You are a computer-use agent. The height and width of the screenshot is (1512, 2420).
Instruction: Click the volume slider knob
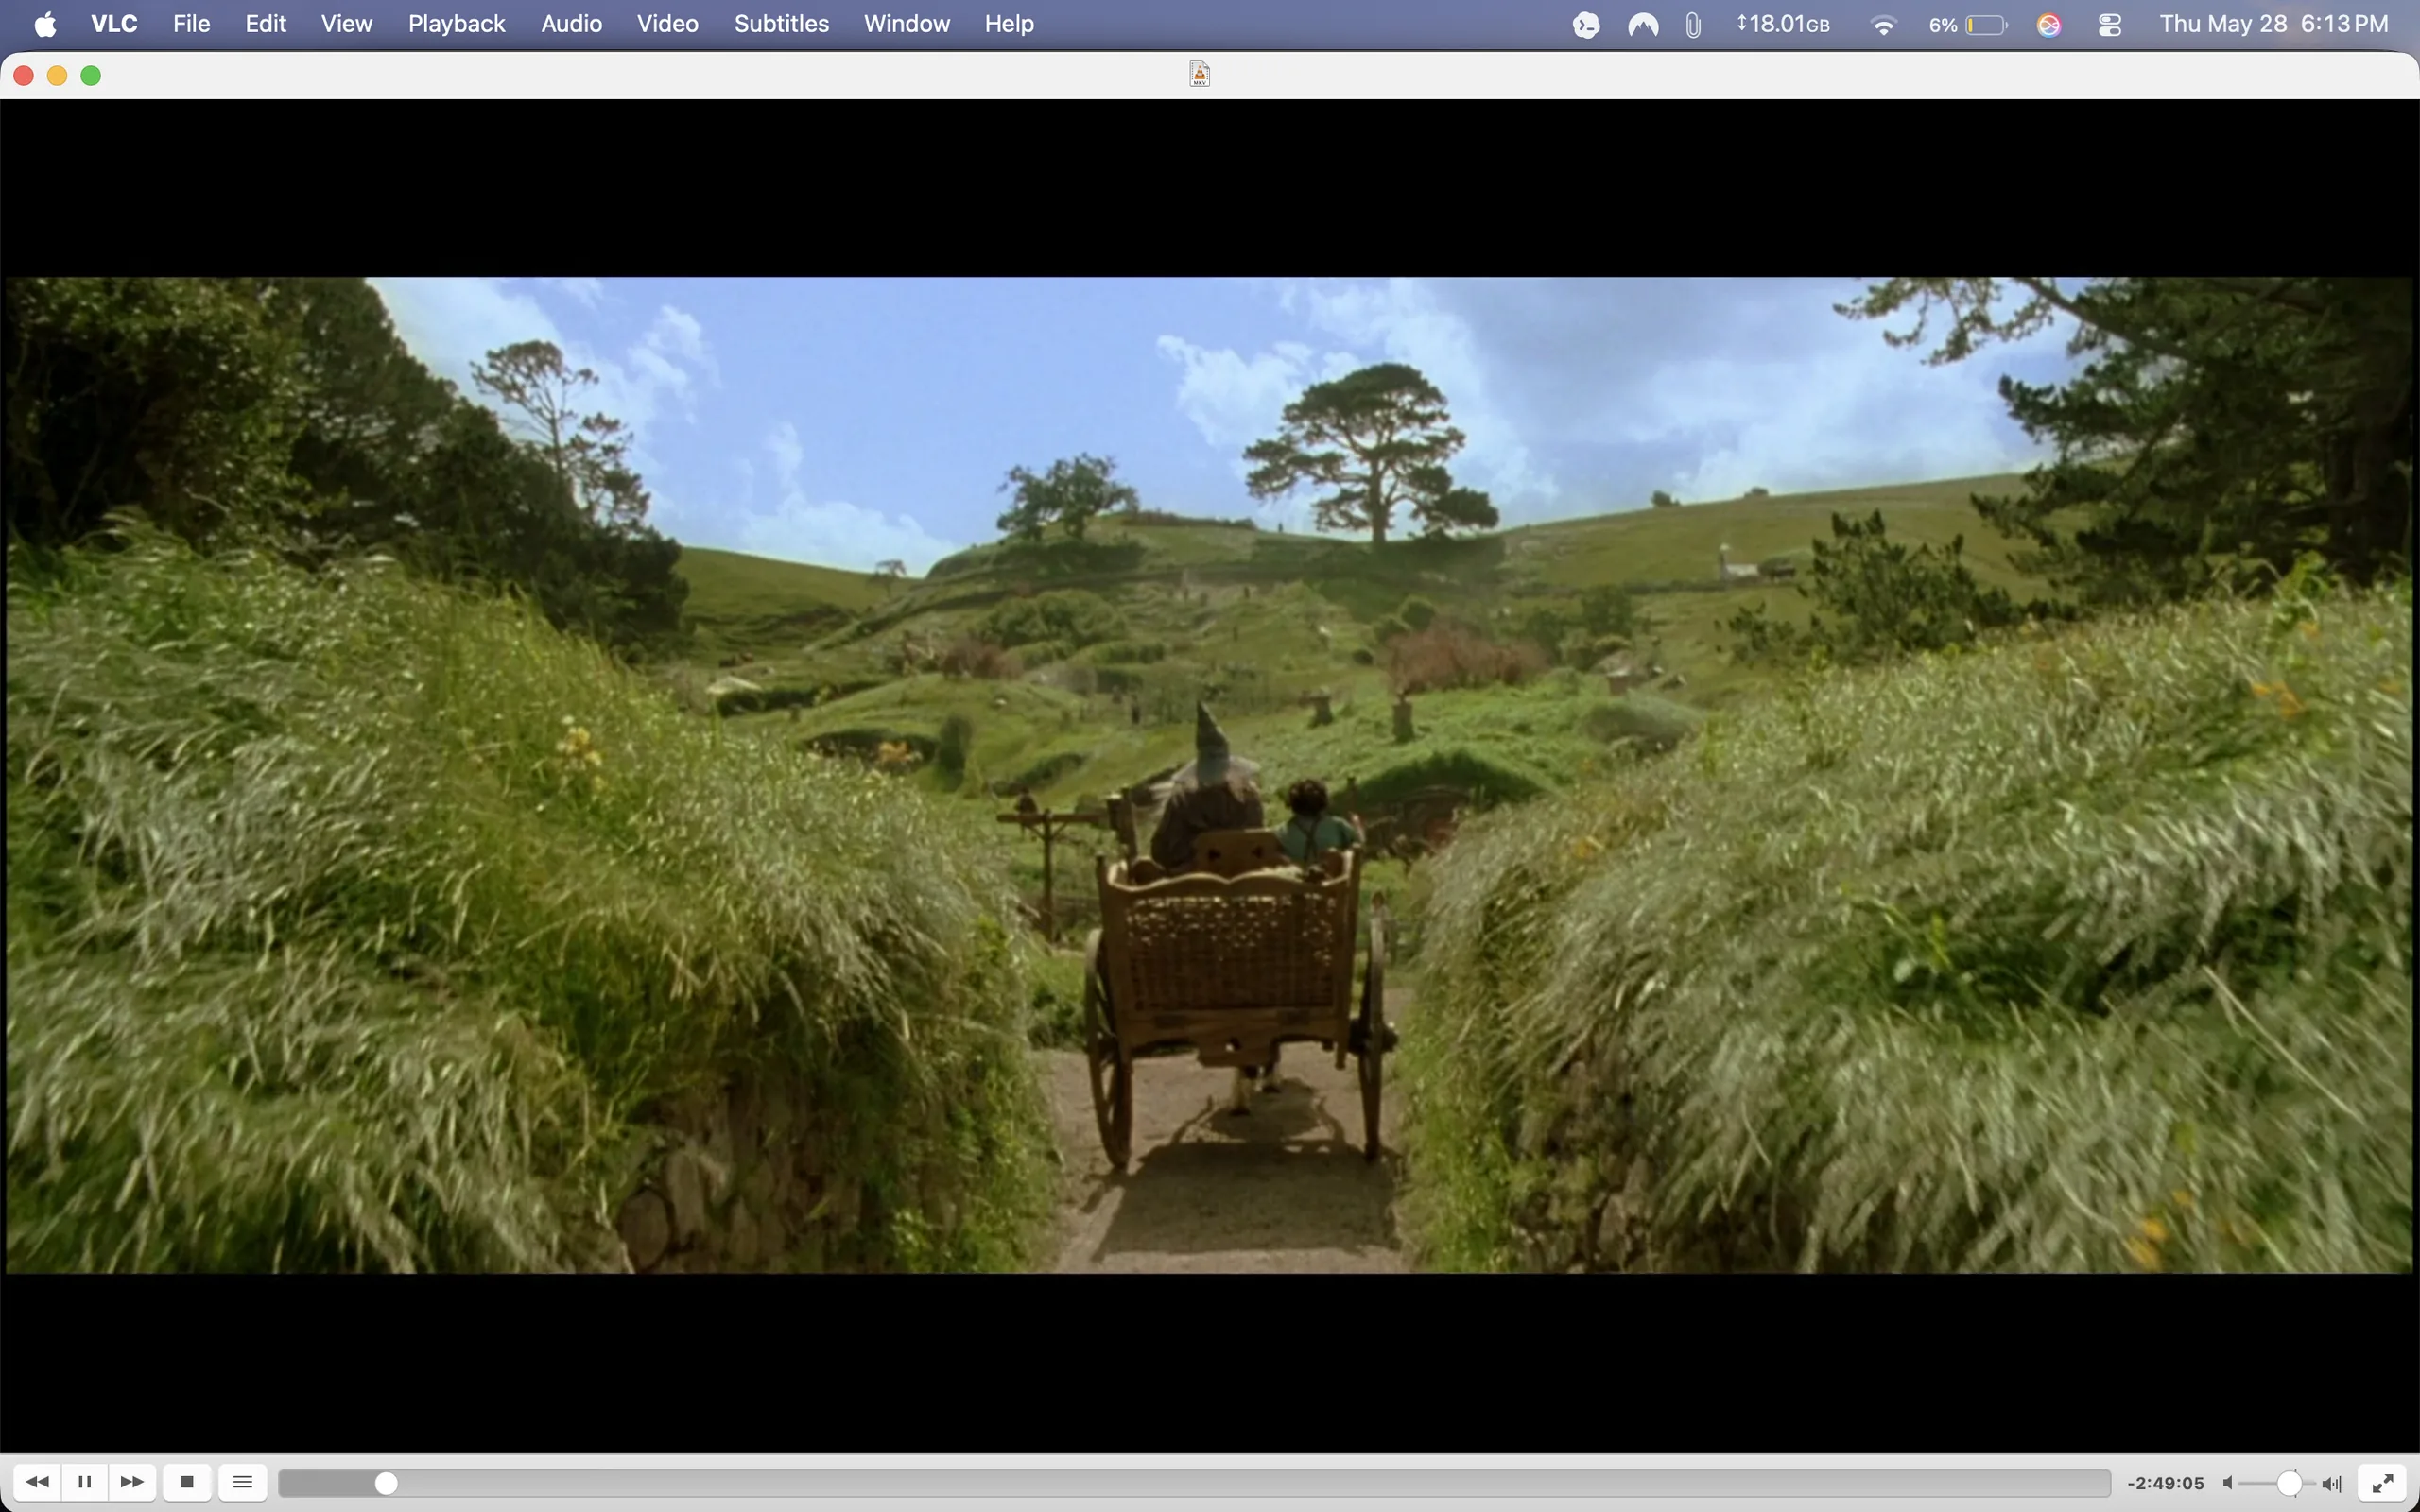(x=2290, y=1483)
